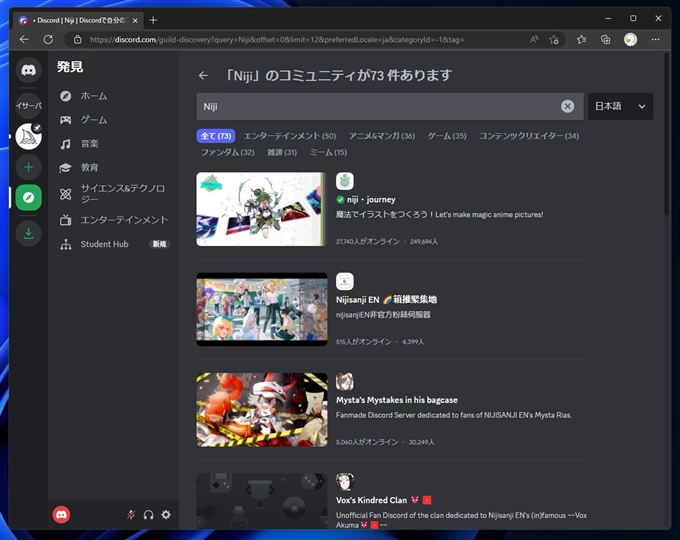Open the イサーバ server folder

point(29,105)
